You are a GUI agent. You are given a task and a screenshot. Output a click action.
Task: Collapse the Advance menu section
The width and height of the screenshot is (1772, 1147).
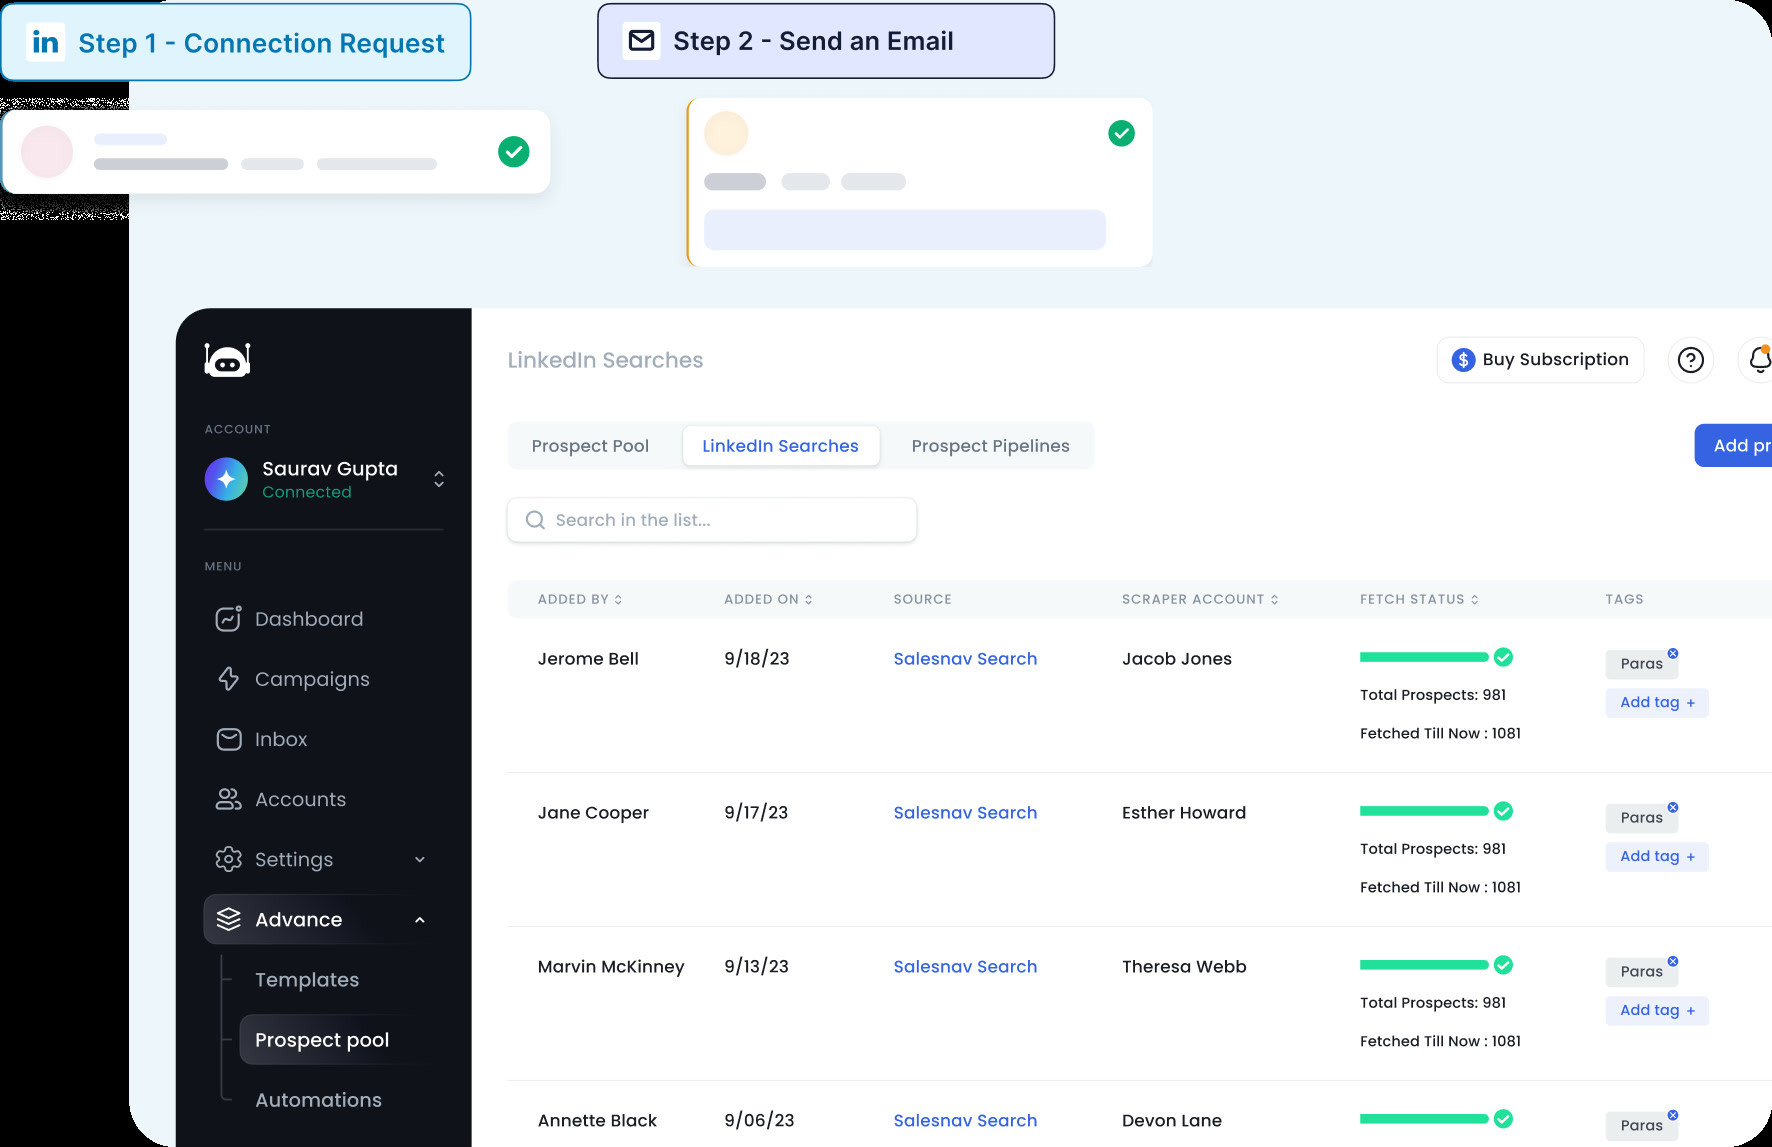point(421,919)
